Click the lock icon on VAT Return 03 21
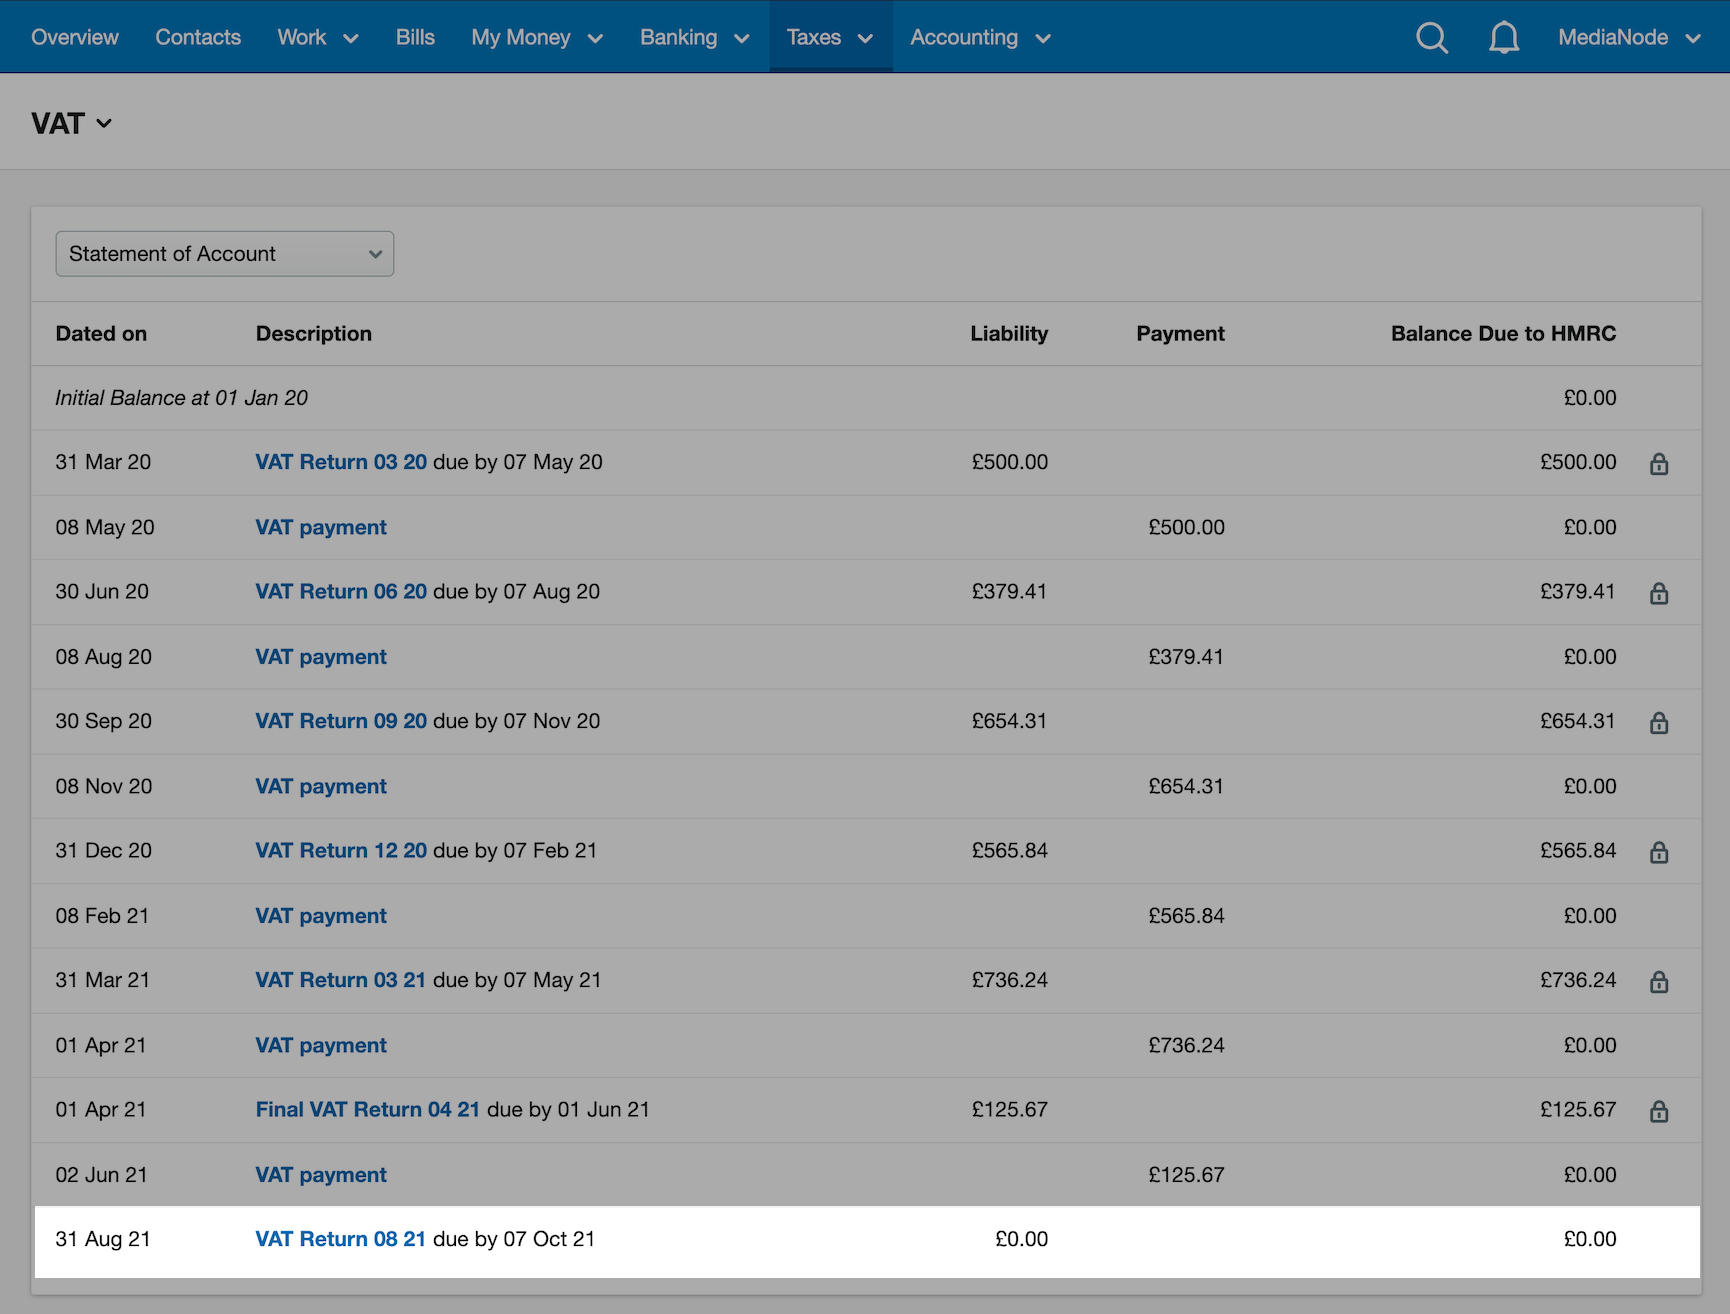Viewport: 1730px width, 1314px height. pos(1659,981)
